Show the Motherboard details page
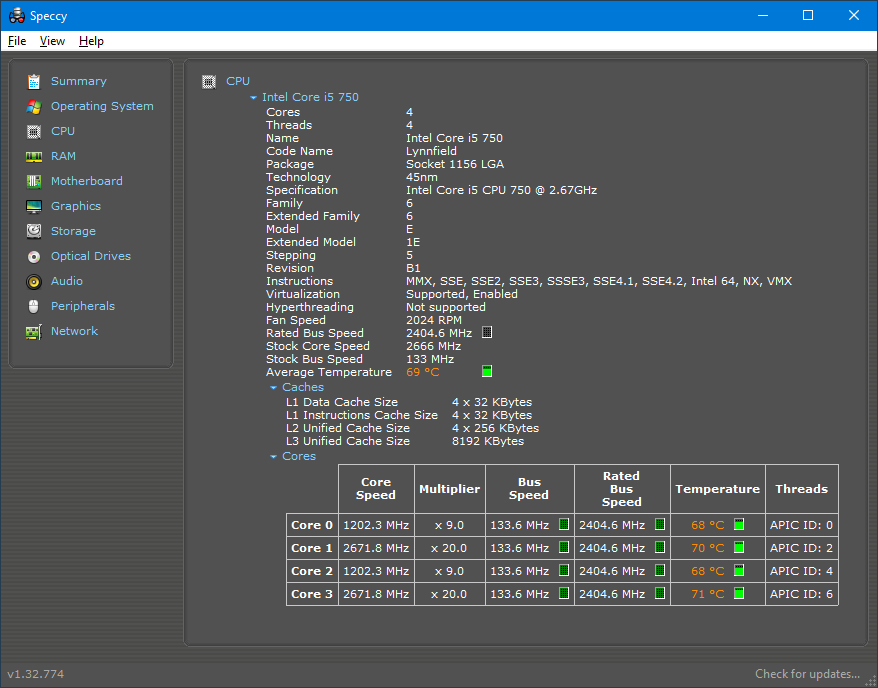The width and height of the screenshot is (878, 688). (x=87, y=181)
